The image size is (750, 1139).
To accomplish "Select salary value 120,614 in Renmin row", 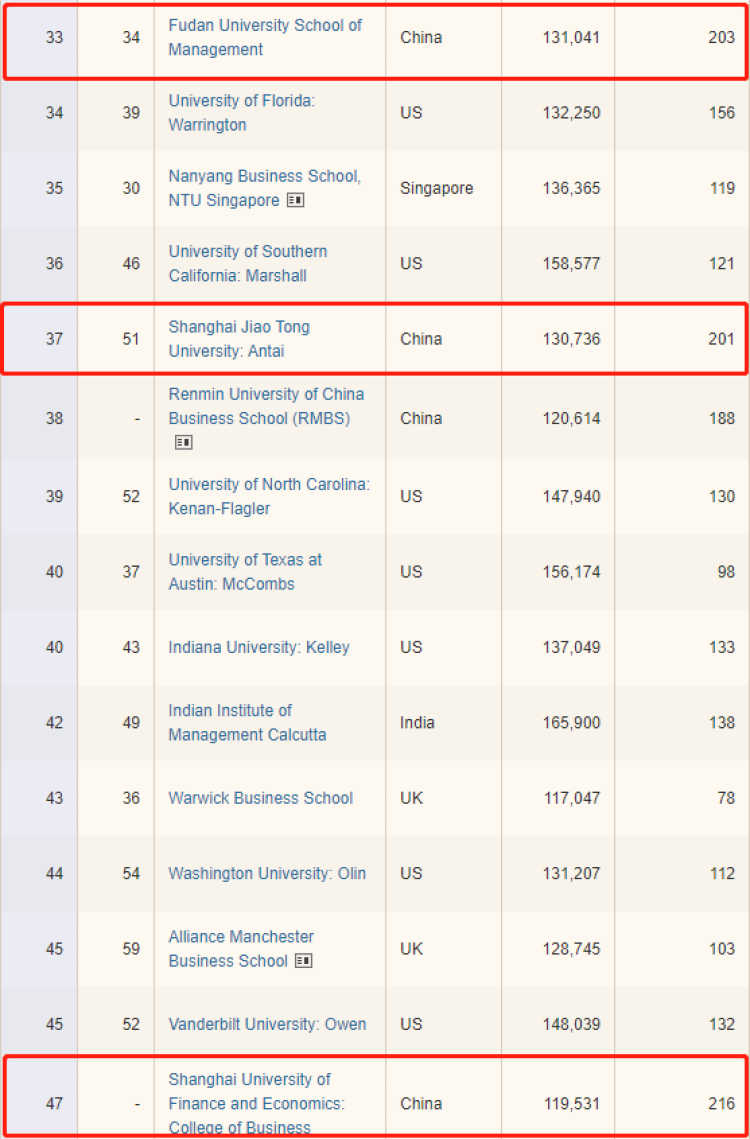I will [571, 419].
